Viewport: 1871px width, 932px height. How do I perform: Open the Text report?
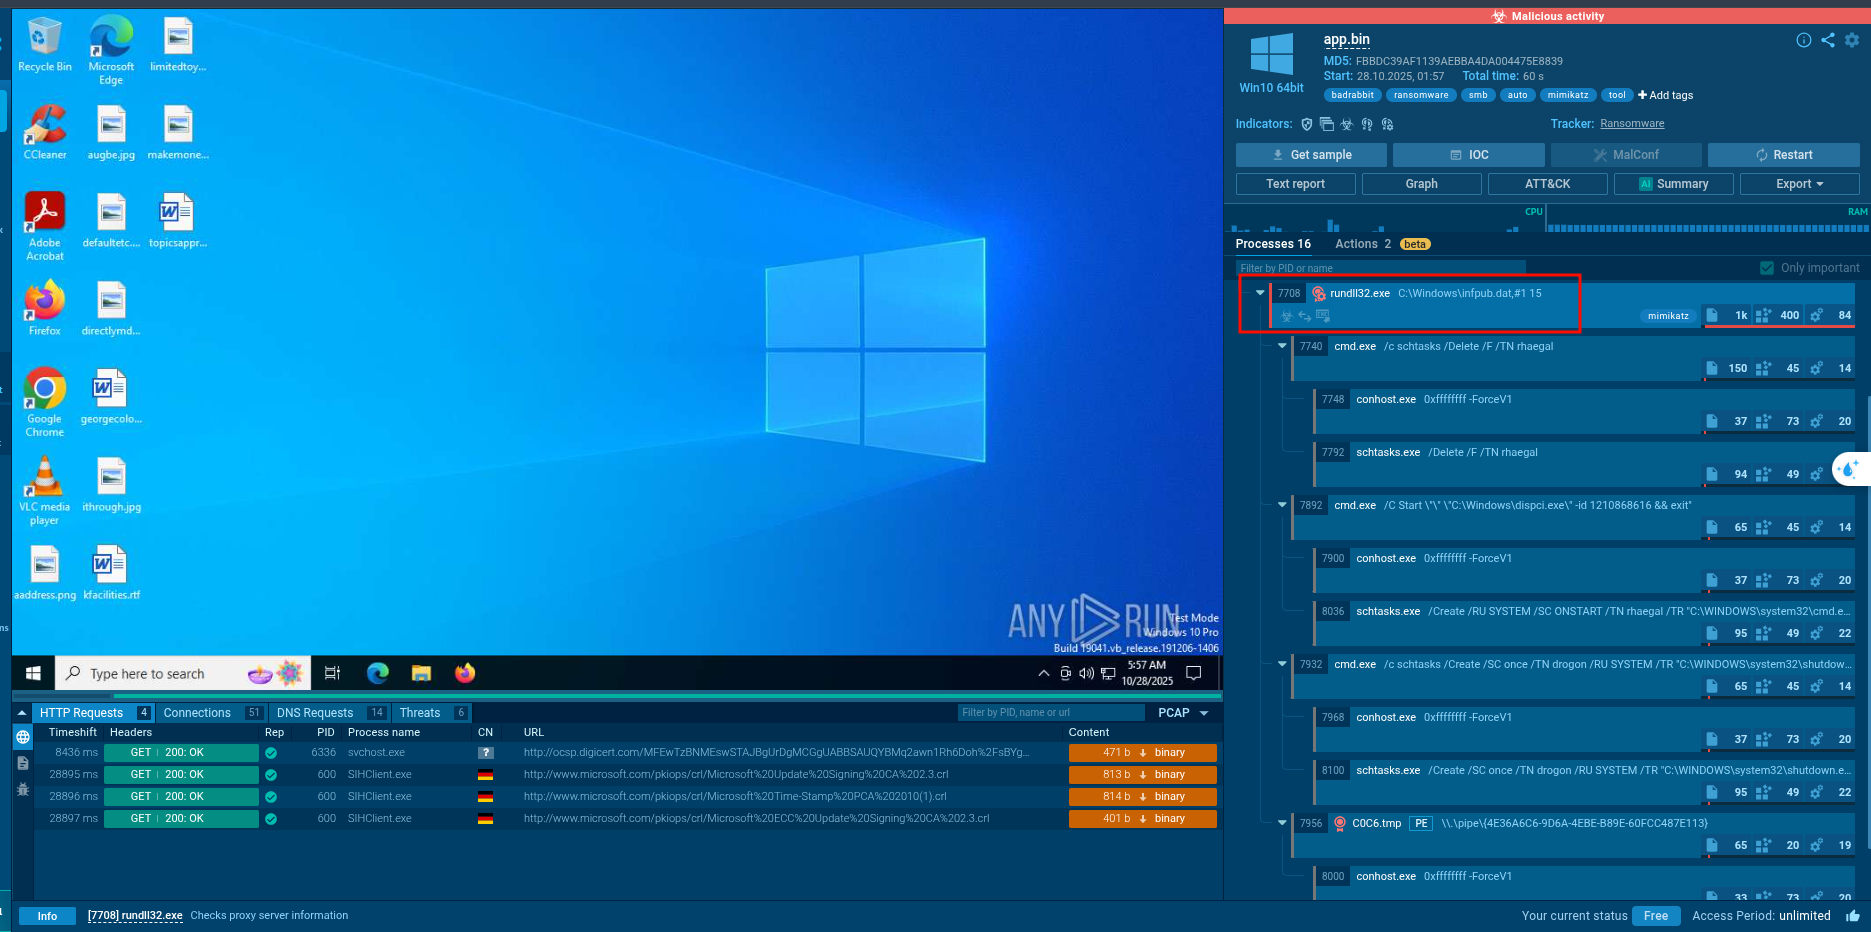click(1296, 184)
